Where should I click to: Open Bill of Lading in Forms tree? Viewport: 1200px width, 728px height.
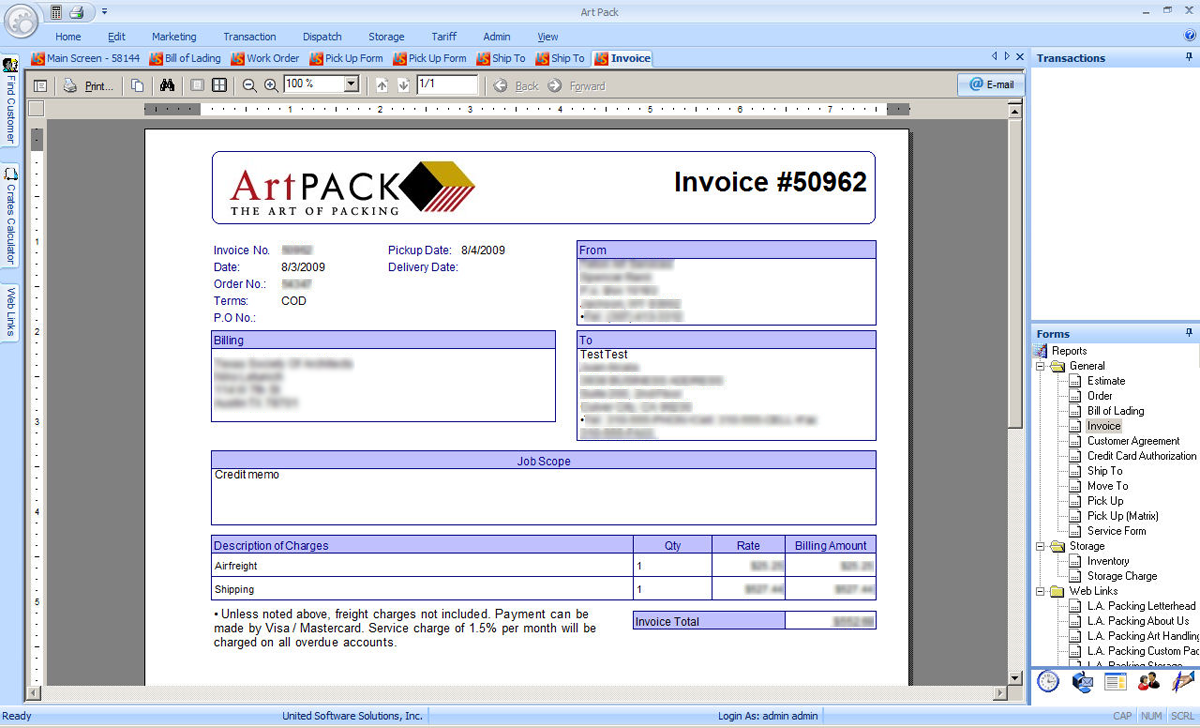click(x=1115, y=411)
